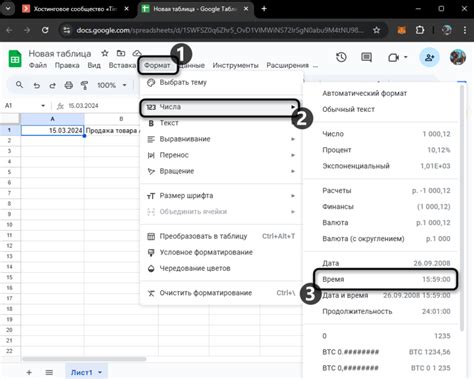The width and height of the screenshot is (474, 379).
Task: Click the move to folder icon
Action: coord(121,53)
